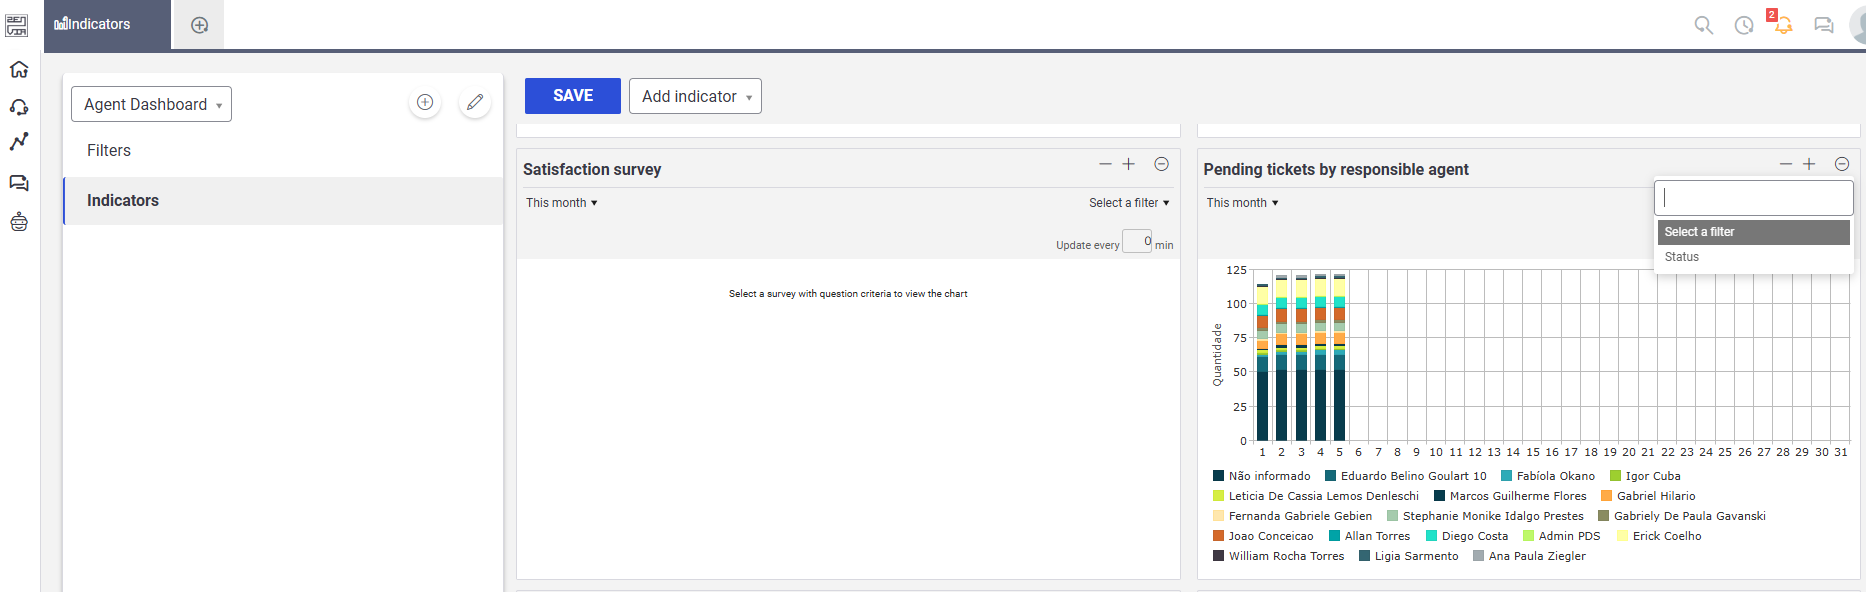1866x592 pixels.
Task: Click the filter search input field
Action: [x=1754, y=198]
